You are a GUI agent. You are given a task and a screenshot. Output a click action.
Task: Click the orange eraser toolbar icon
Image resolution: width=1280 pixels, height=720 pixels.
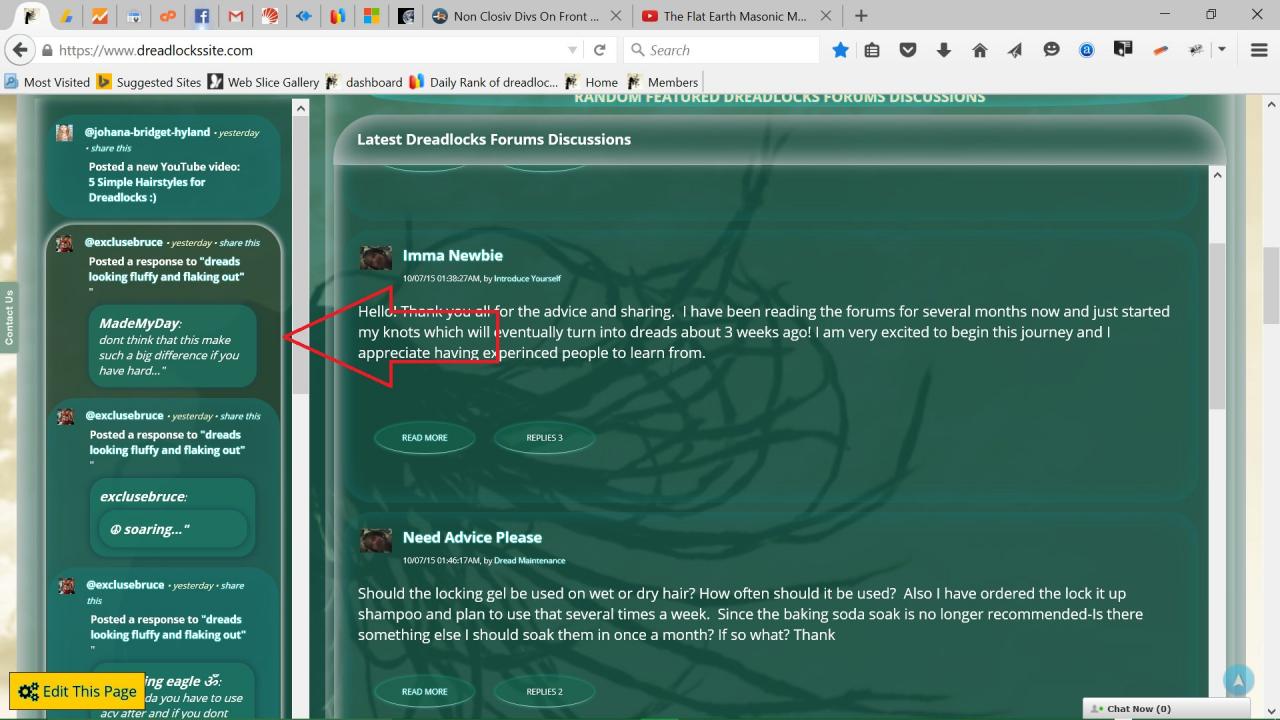[1160, 50]
